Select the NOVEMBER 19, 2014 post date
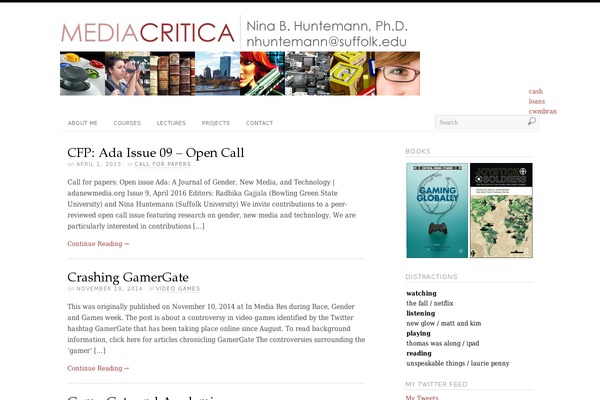The image size is (600, 400). tap(109, 289)
